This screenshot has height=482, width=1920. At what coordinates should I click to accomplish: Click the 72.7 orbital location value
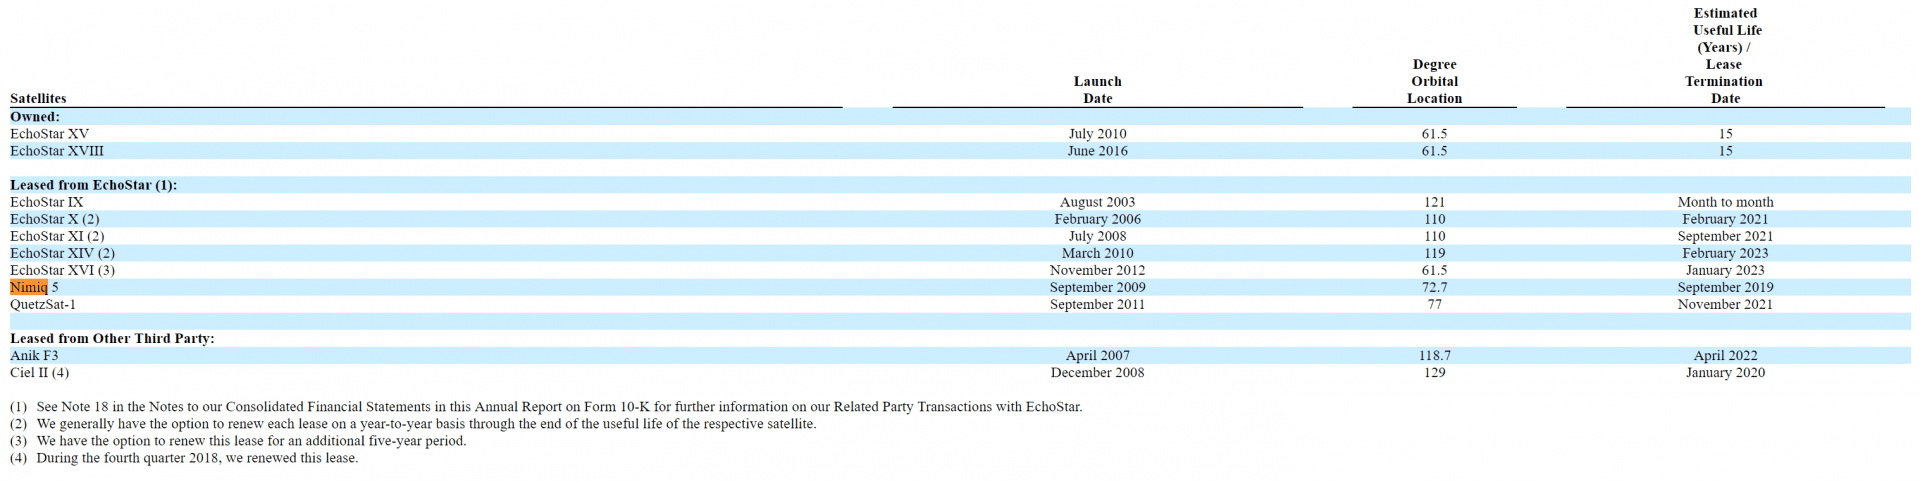click(1434, 287)
